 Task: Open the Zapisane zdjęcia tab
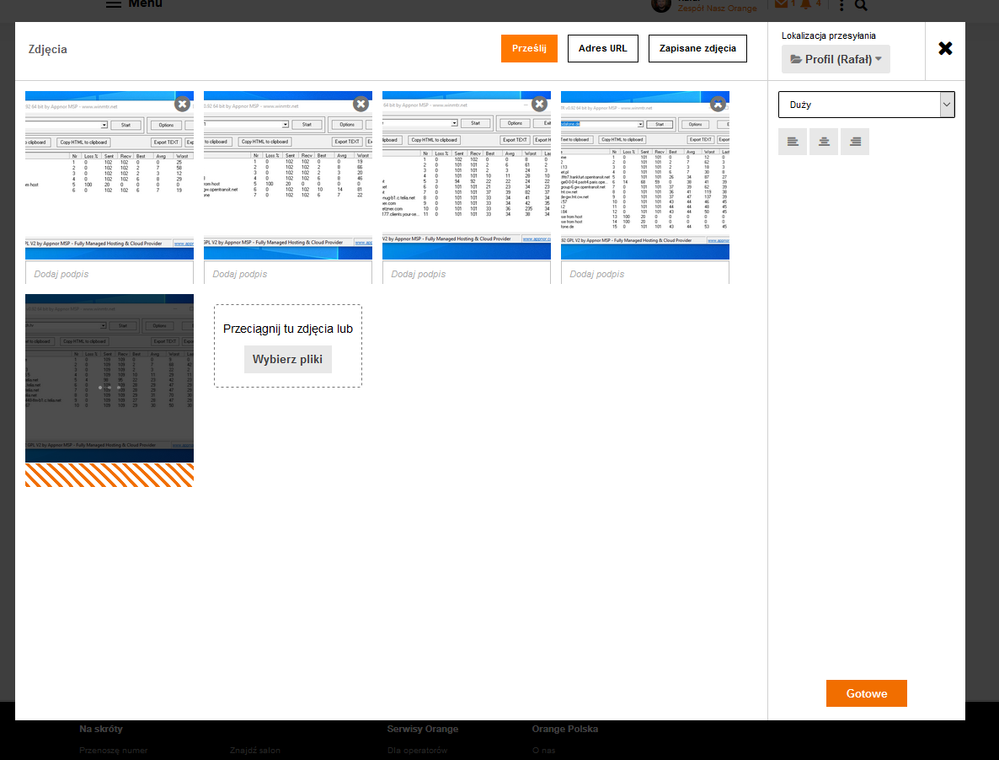coord(697,48)
